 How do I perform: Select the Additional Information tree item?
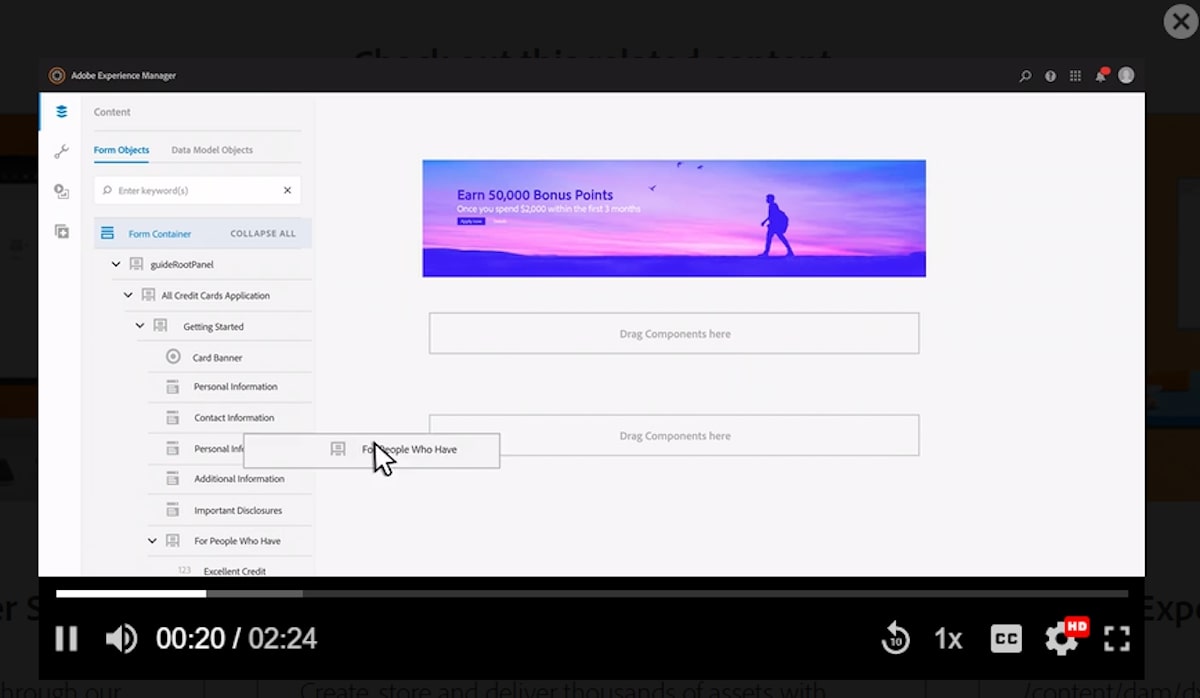(x=239, y=479)
